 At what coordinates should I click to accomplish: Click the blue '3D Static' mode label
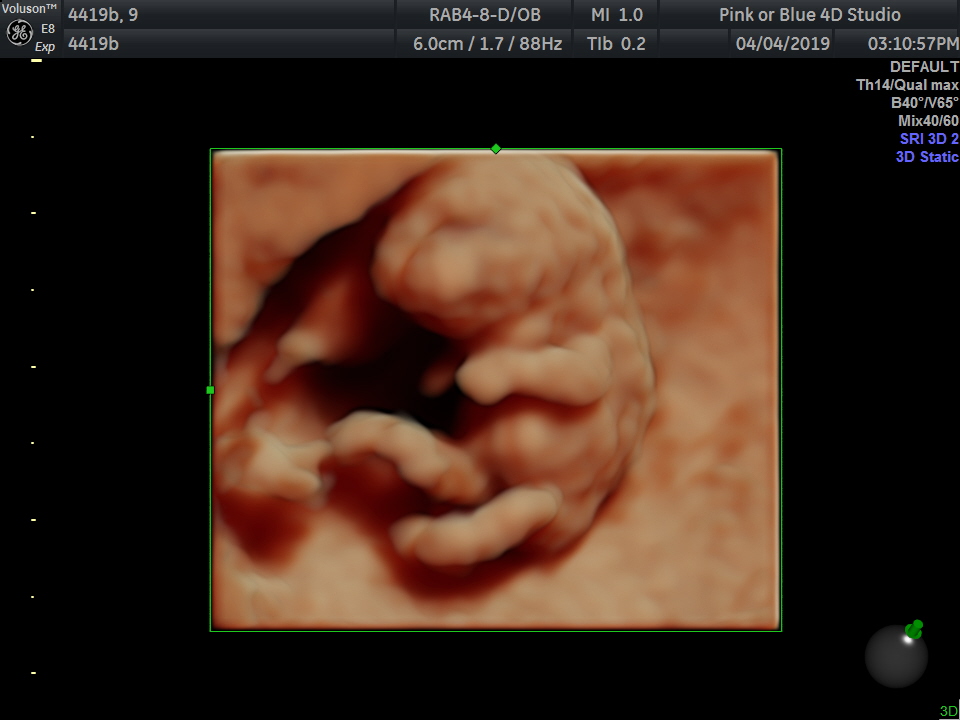tap(927, 156)
